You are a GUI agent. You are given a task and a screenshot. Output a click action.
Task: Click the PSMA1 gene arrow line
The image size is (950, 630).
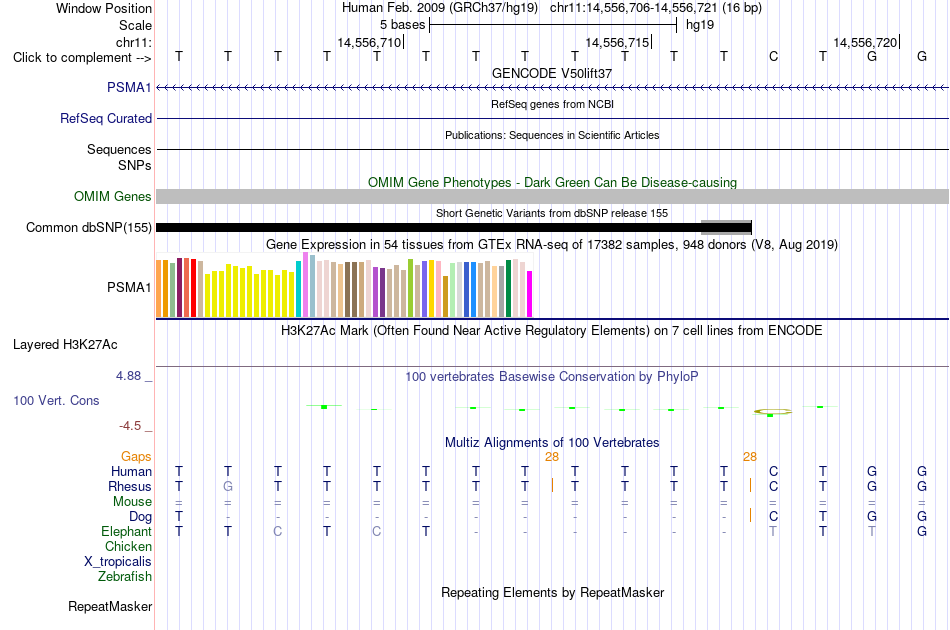click(552, 88)
